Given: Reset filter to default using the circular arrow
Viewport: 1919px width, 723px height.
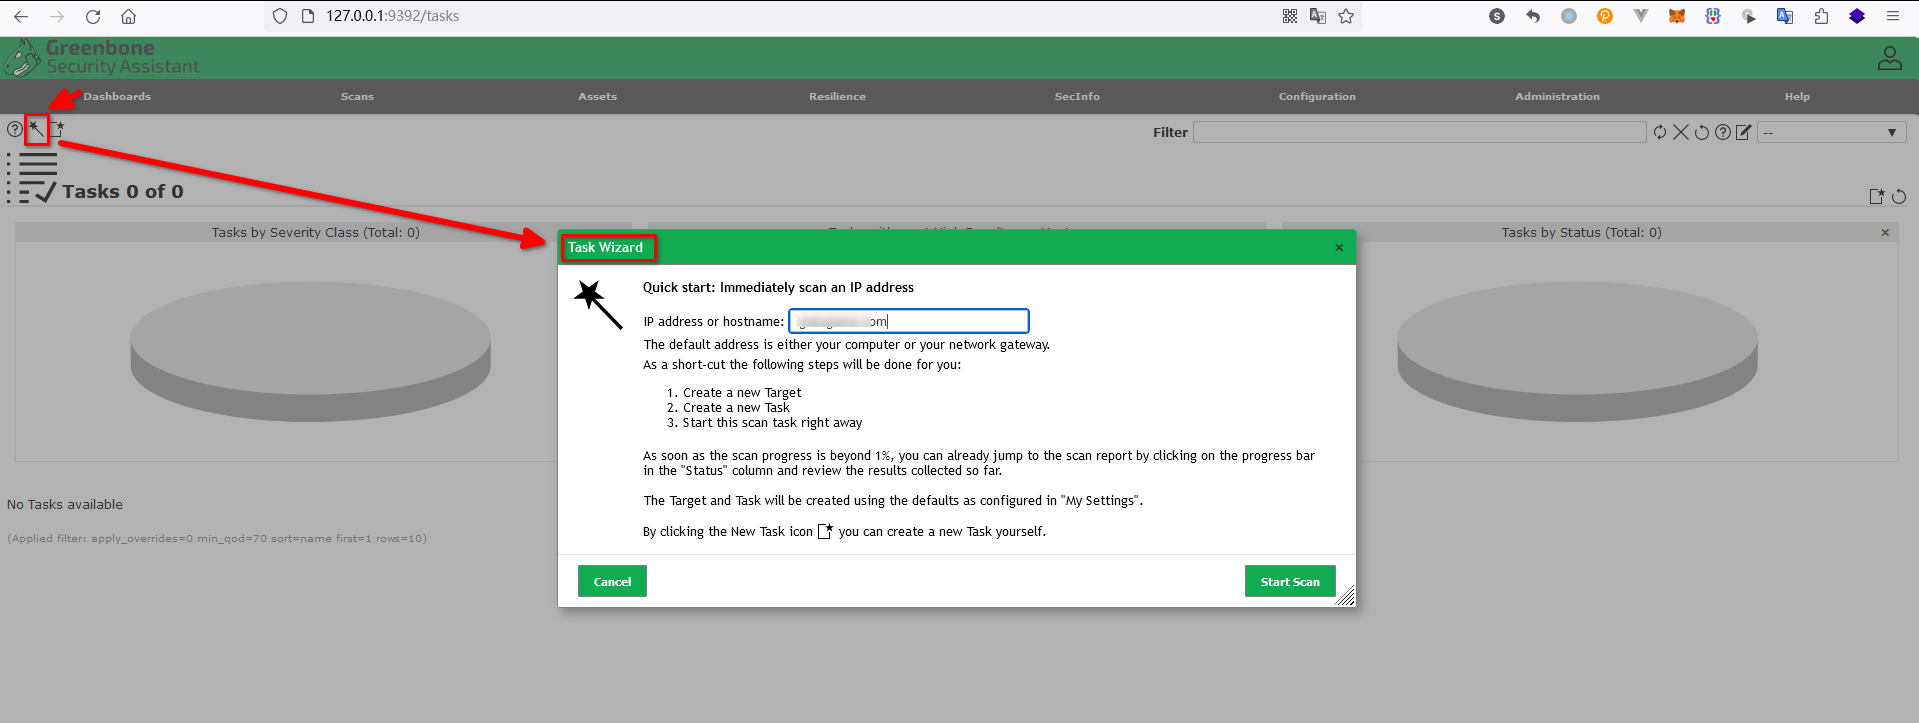Looking at the screenshot, I should pos(1702,132).
